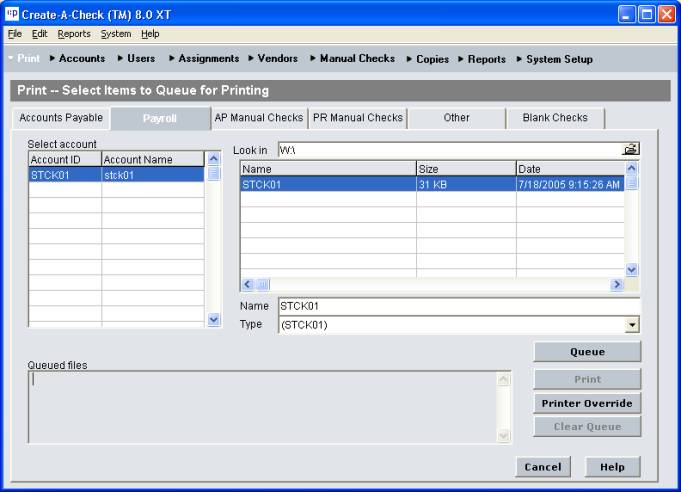The width and height of the screenshot is (681, 492).
Task: Click the Name input field containing STCK01
Action: coord(459,306)
